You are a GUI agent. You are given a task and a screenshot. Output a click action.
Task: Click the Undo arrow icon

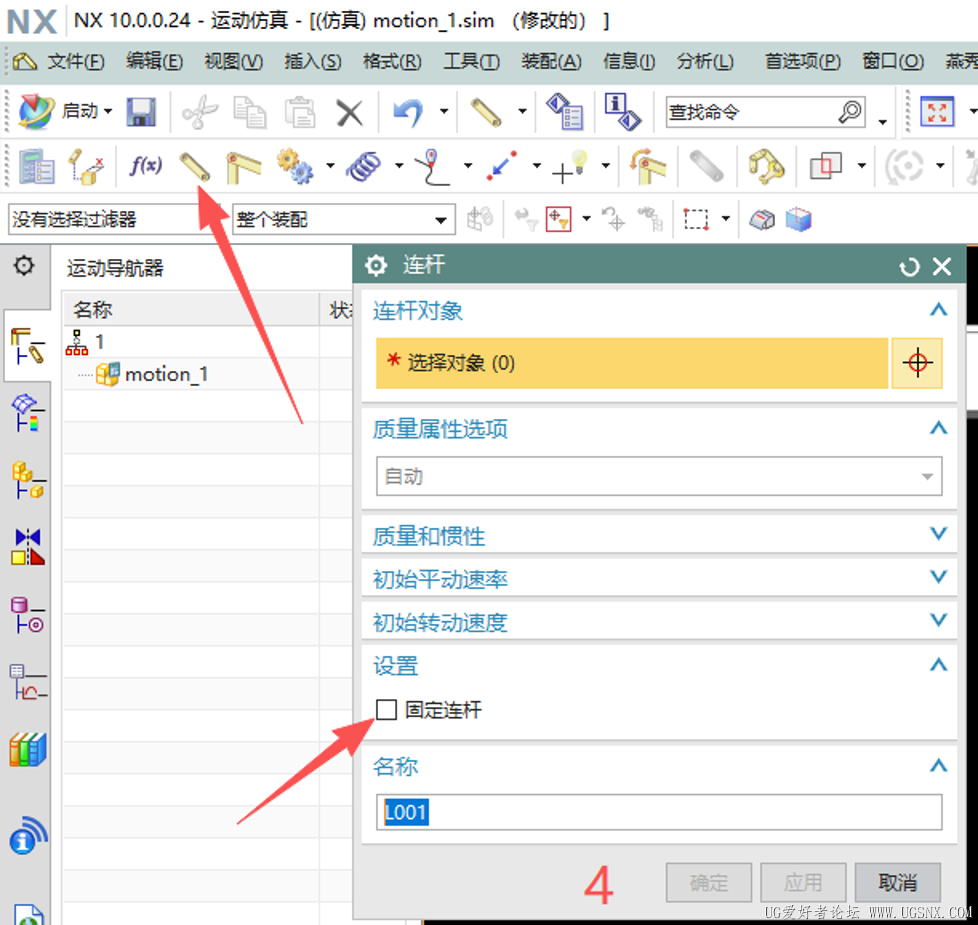click(x=409, y=113)
